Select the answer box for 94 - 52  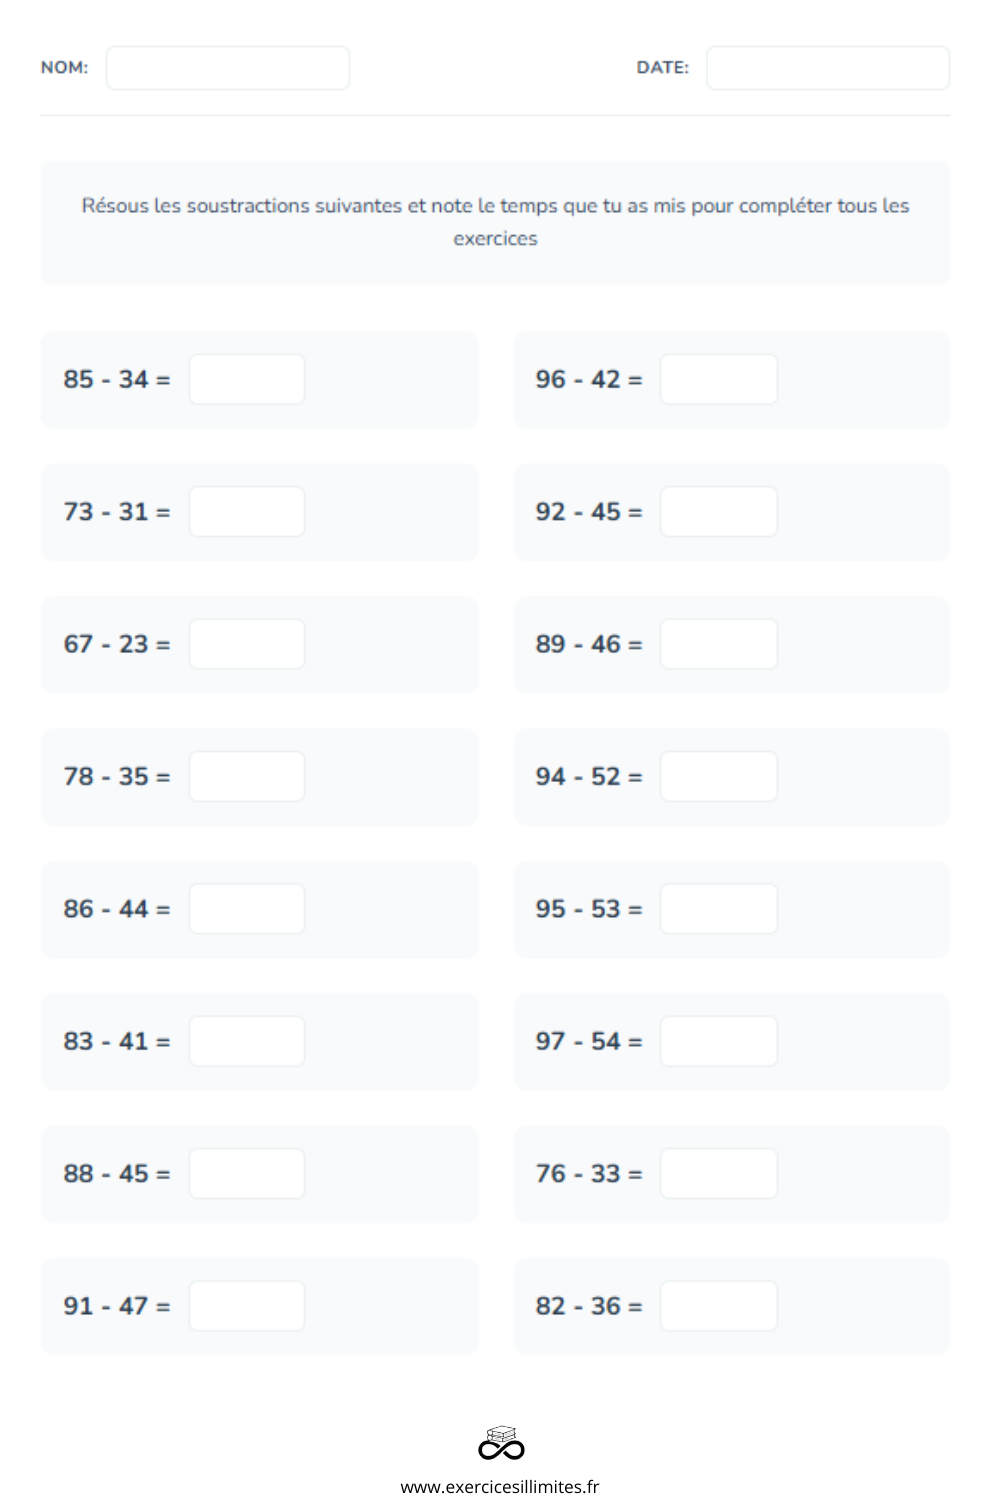click(719, 776)
